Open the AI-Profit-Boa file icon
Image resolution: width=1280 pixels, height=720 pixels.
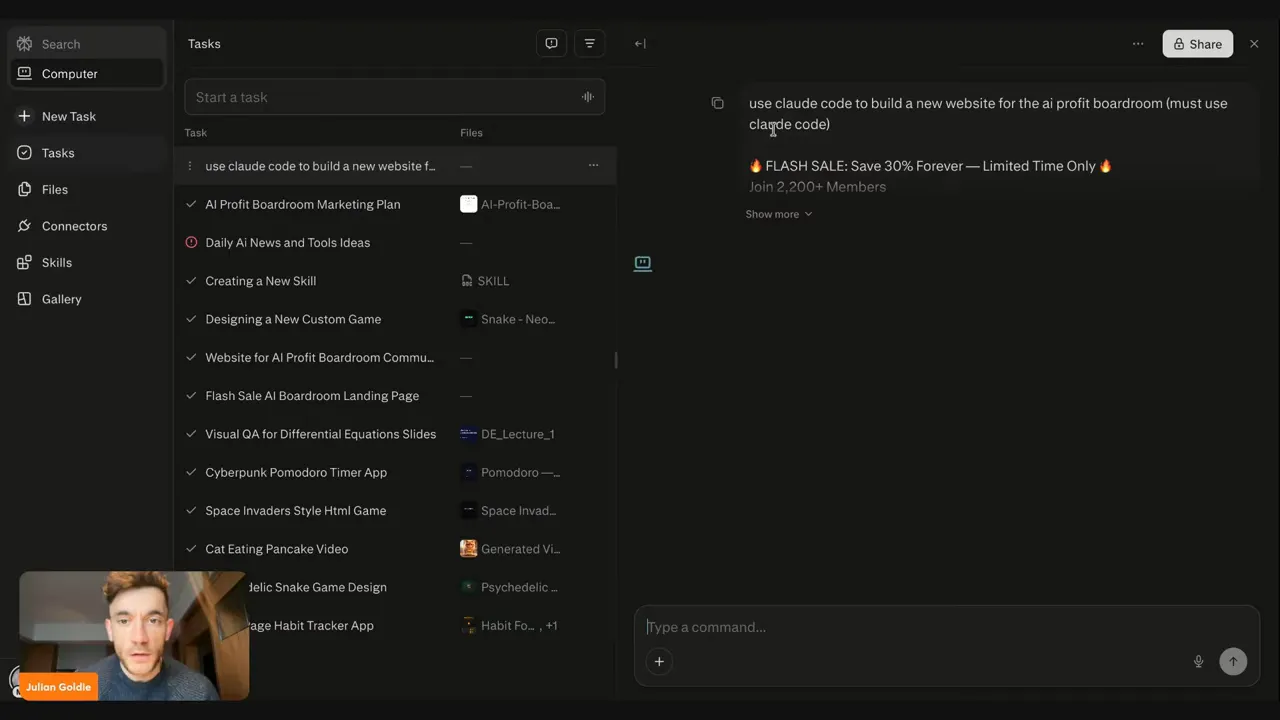pos(468,204)
